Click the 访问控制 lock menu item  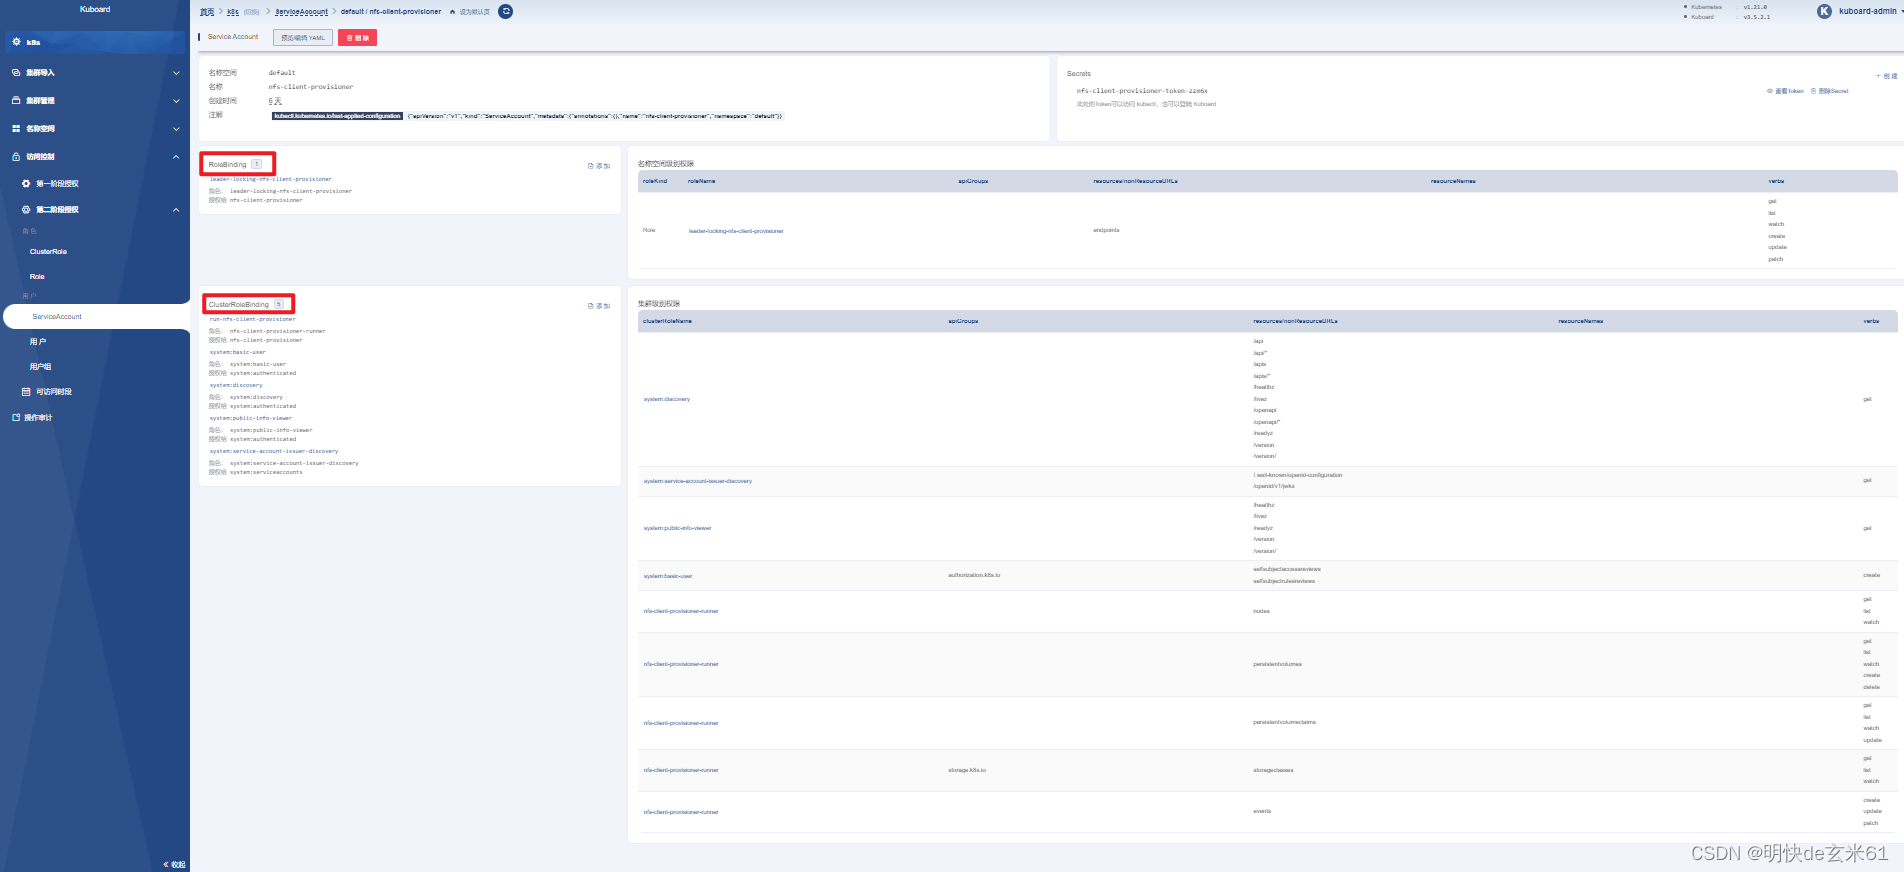pos(40,157)
